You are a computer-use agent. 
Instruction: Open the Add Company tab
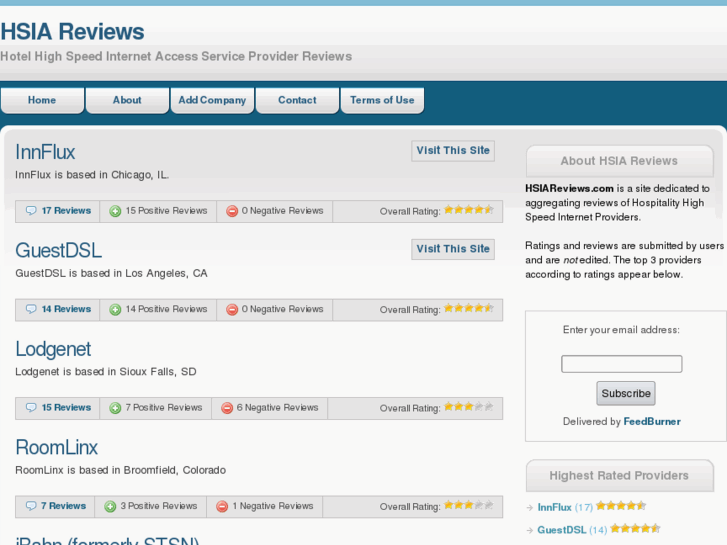tap(212, 100)
